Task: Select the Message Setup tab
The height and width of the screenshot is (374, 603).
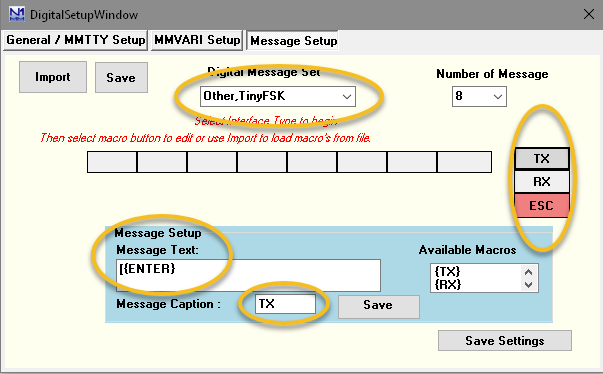Action: point(293,41)
